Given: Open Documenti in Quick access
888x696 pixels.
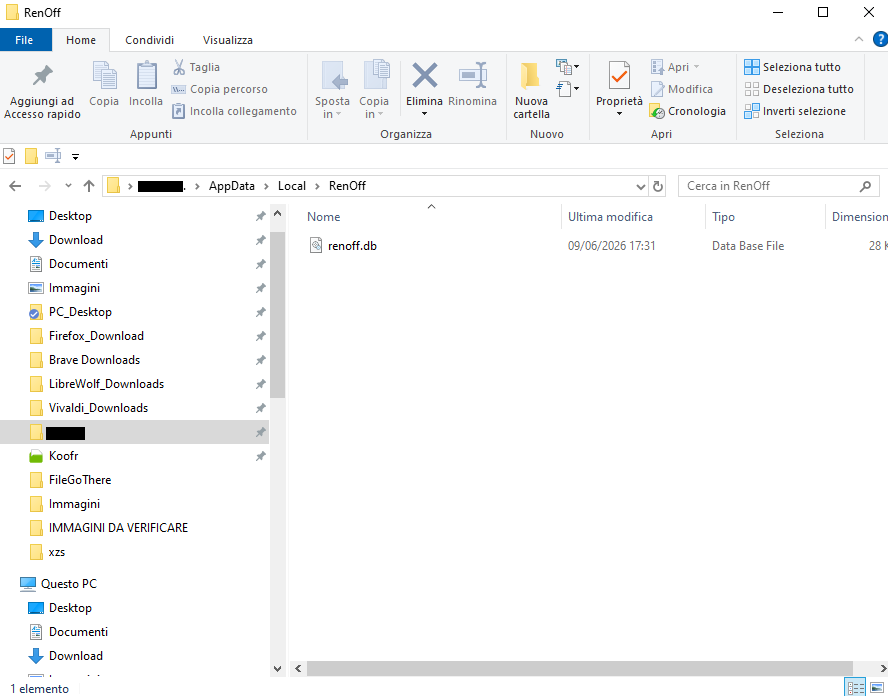Looking at the screenshot, I should click(78, 264).
